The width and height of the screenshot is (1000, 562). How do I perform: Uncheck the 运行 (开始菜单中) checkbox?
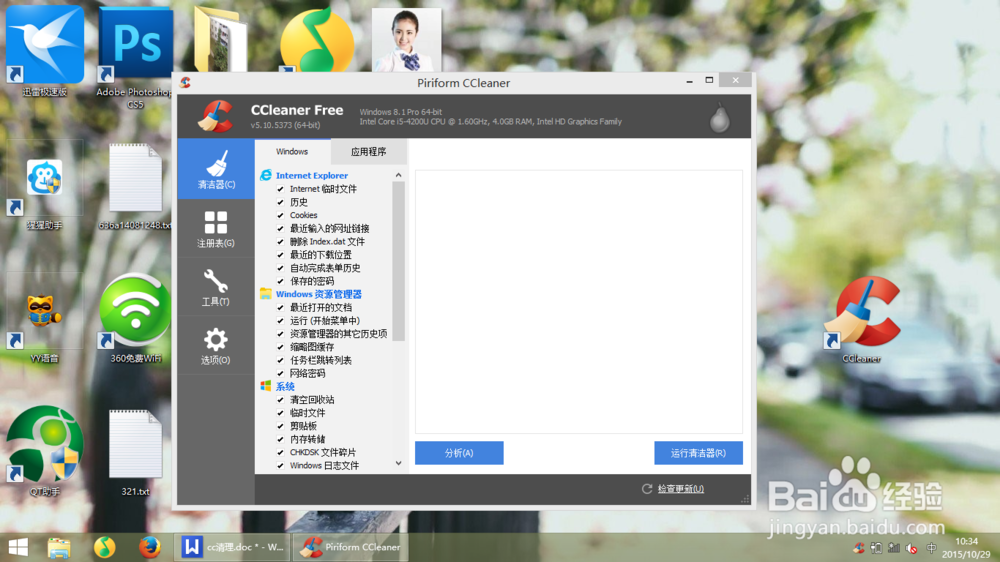point(281,321)
